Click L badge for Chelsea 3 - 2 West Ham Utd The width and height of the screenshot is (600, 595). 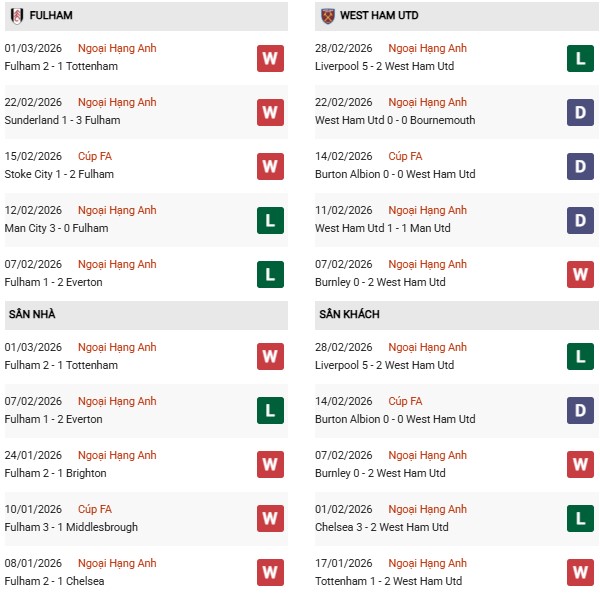pos(580,519)
